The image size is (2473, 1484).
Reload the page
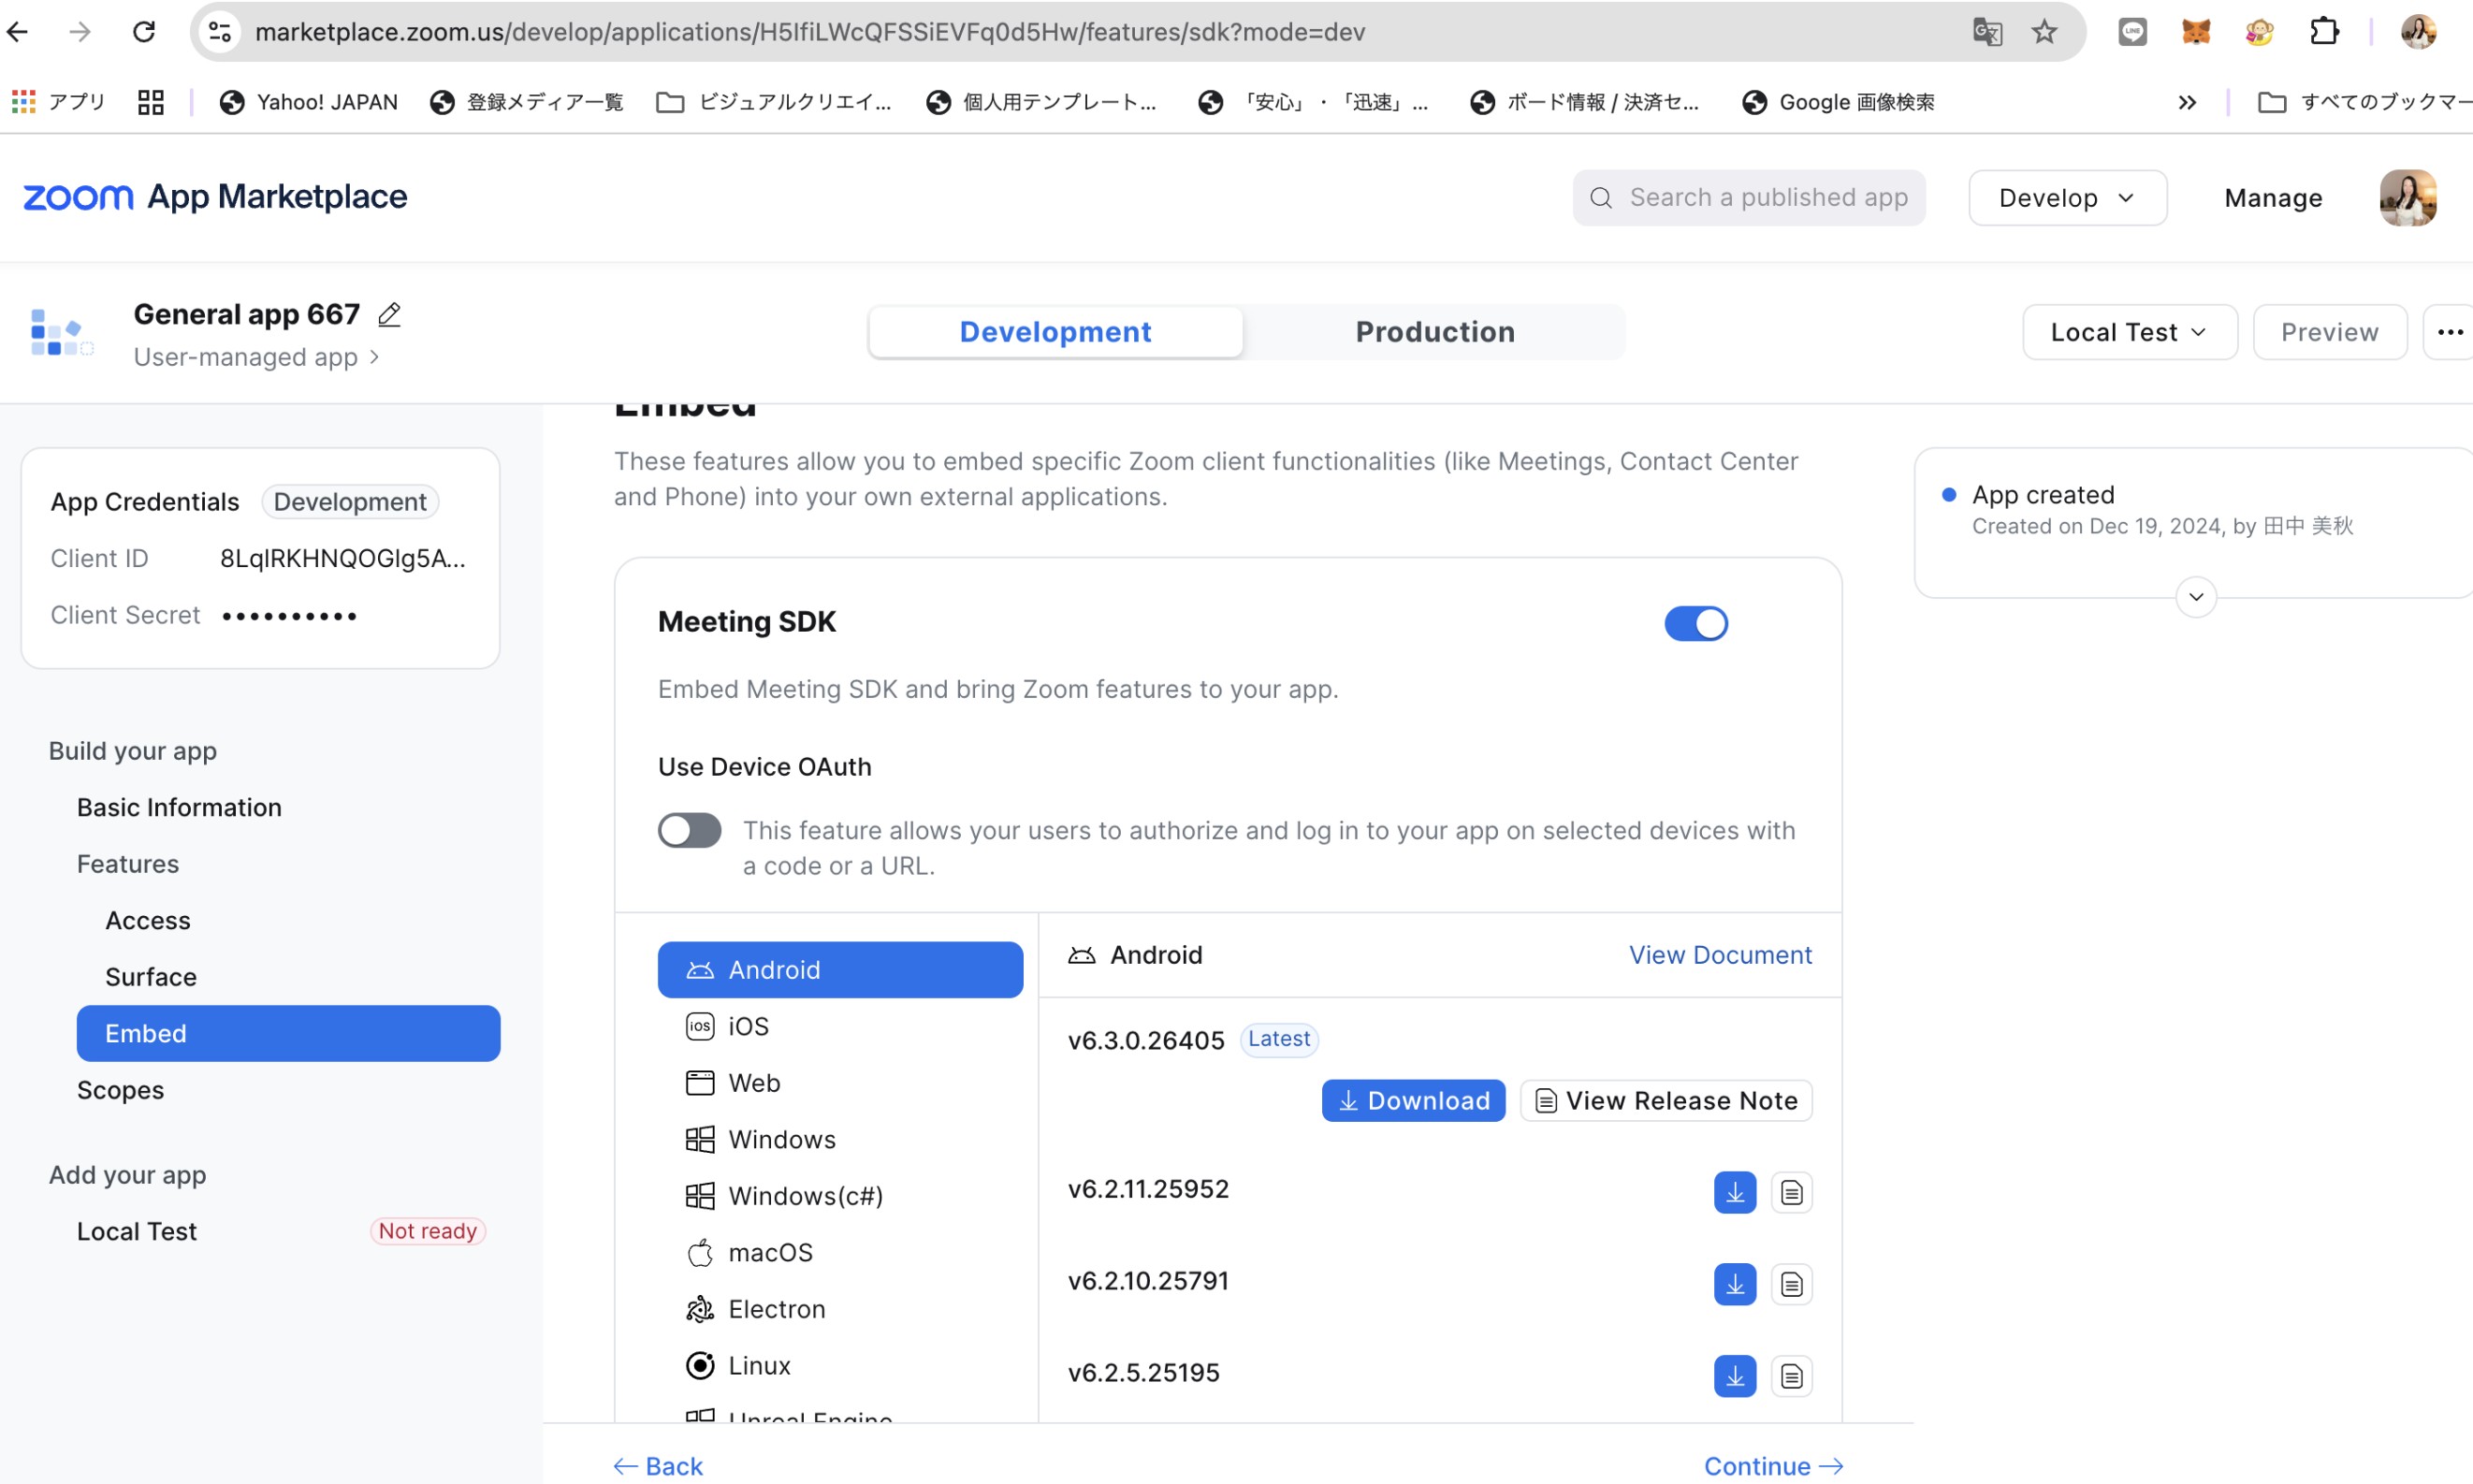[144, 32]
